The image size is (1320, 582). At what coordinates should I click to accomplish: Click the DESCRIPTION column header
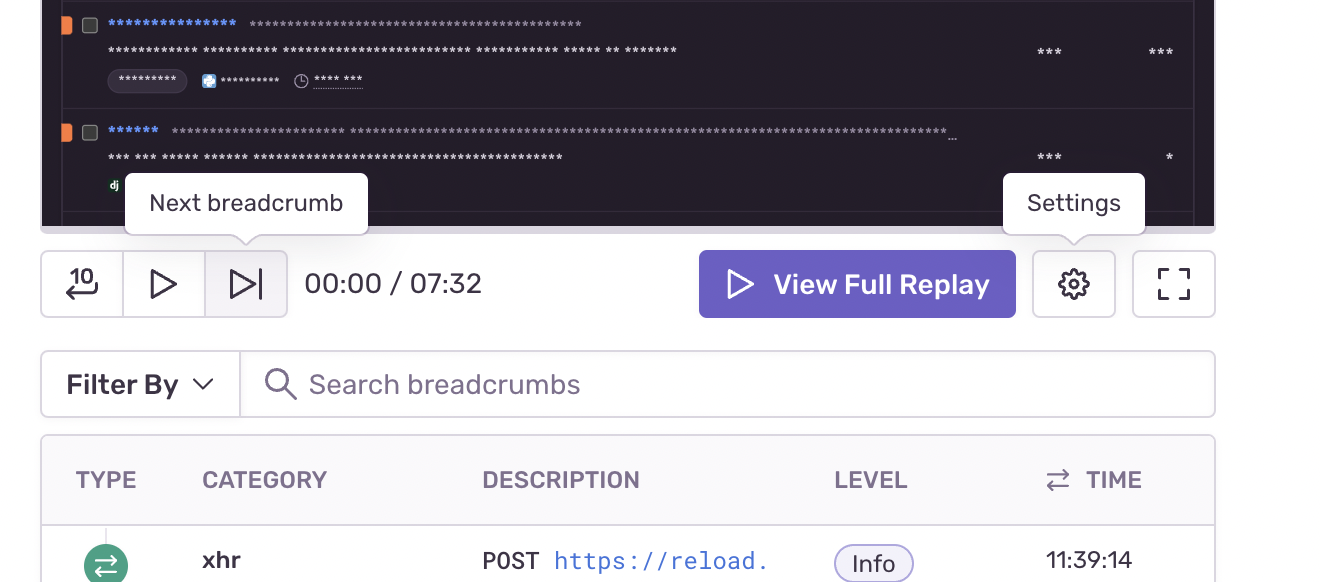click(x=561, y=480)
